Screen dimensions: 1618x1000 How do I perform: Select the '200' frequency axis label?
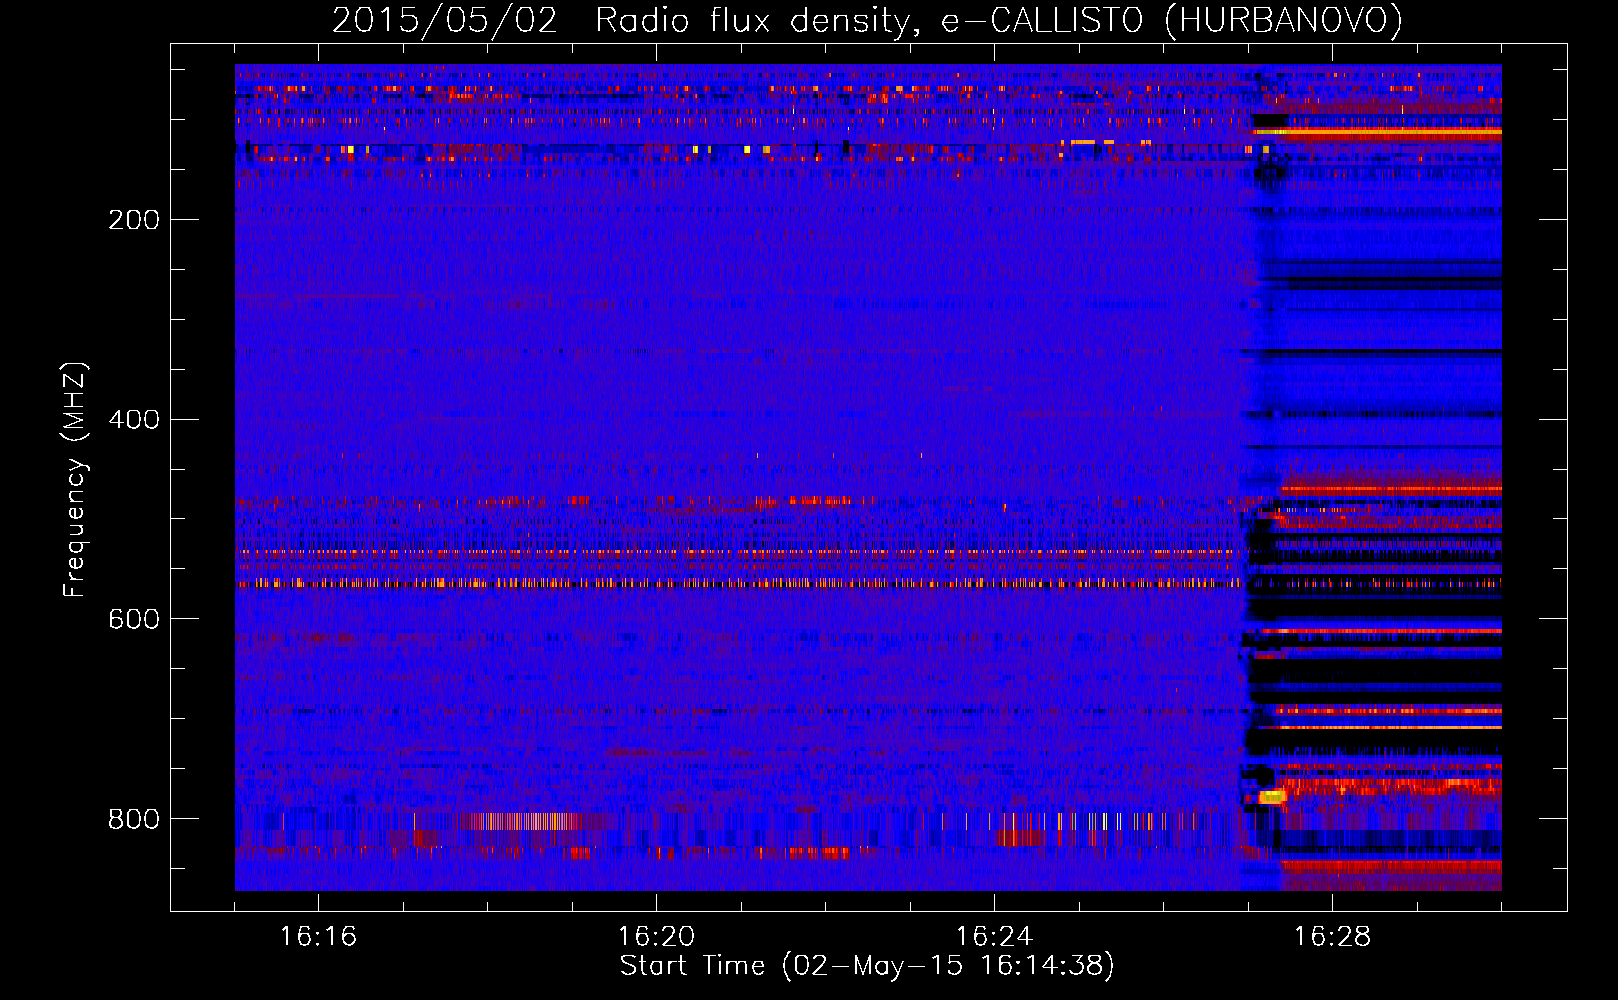click(134, 219)
